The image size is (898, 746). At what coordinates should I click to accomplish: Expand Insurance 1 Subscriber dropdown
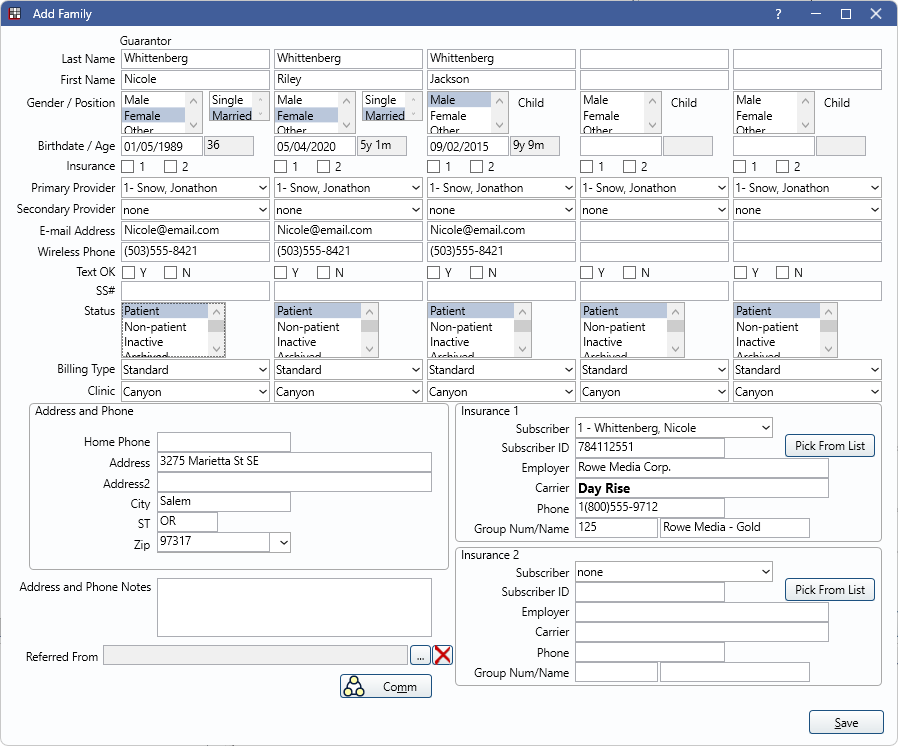pos(765,428)
